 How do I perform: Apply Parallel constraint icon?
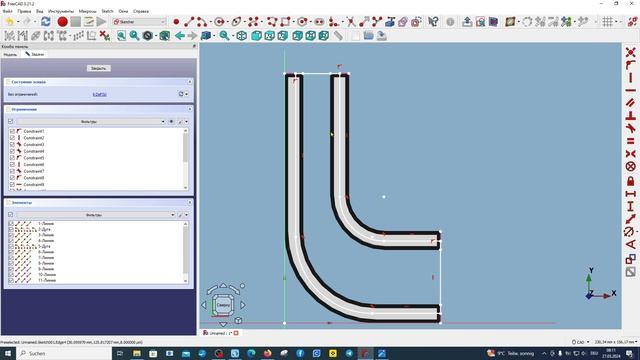tap(631, 103)
